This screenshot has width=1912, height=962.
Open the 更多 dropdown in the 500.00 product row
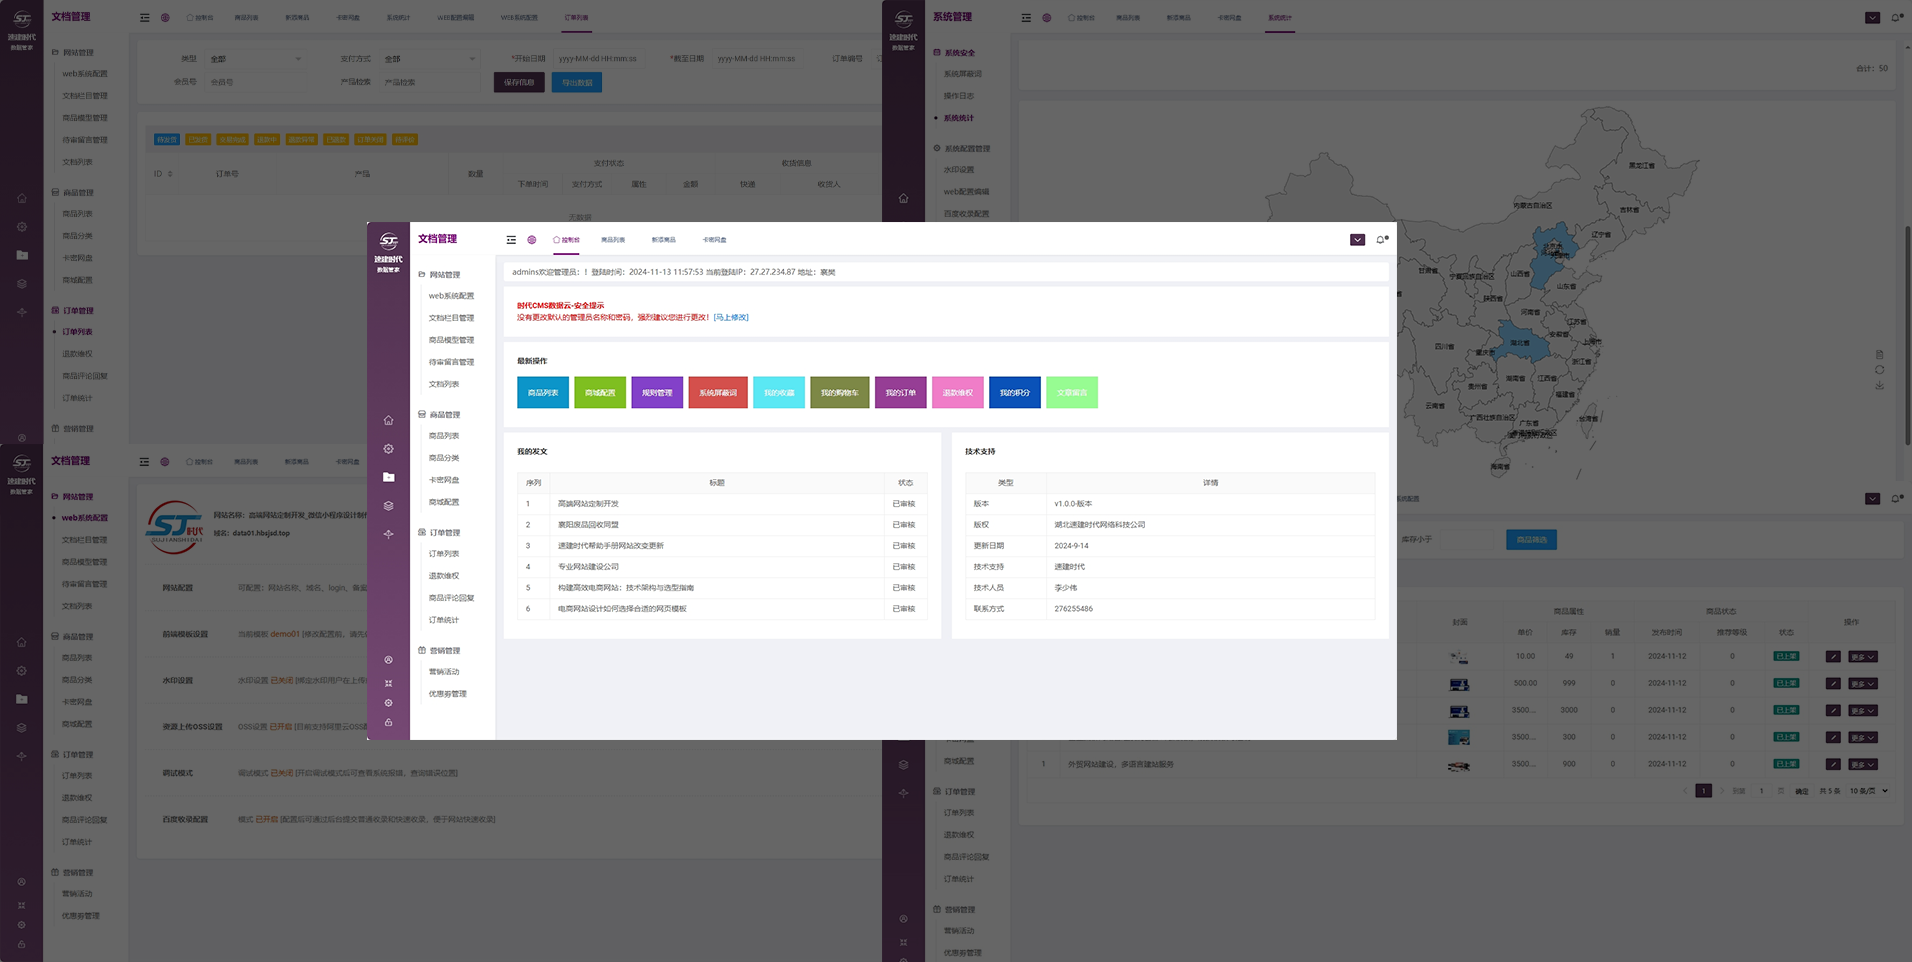tap(1862, 684)
